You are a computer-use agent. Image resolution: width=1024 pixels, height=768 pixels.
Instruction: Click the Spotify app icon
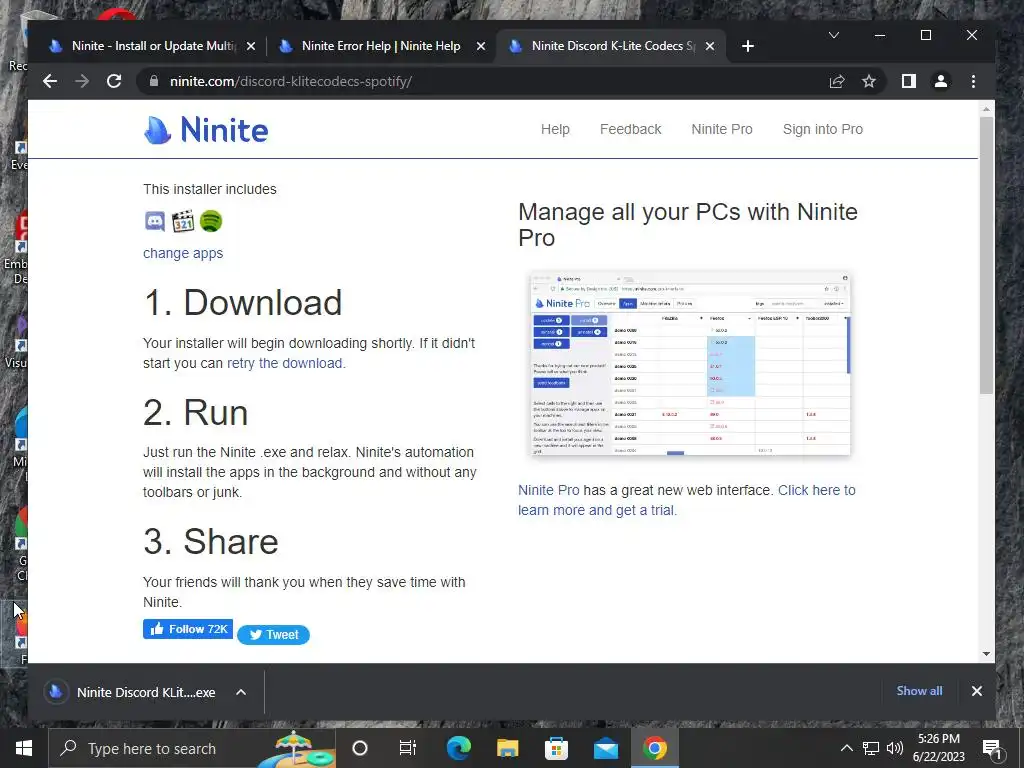coord(211,221)
